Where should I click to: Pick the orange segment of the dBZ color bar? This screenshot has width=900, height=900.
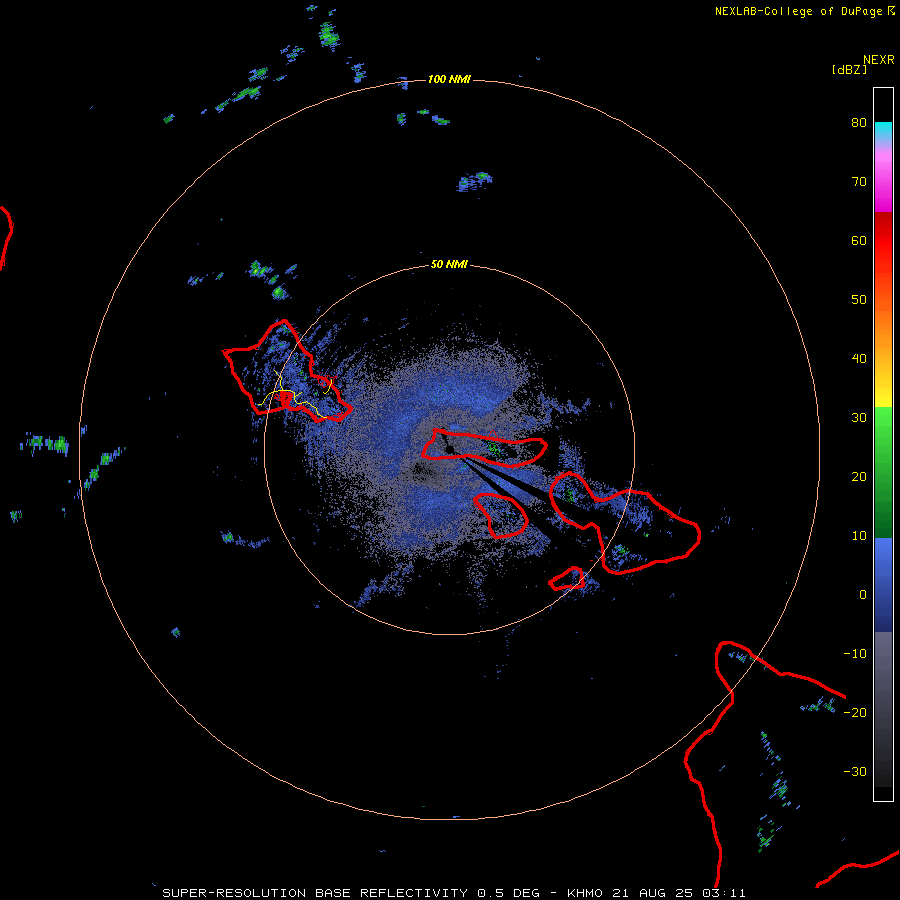coord(883,333)
